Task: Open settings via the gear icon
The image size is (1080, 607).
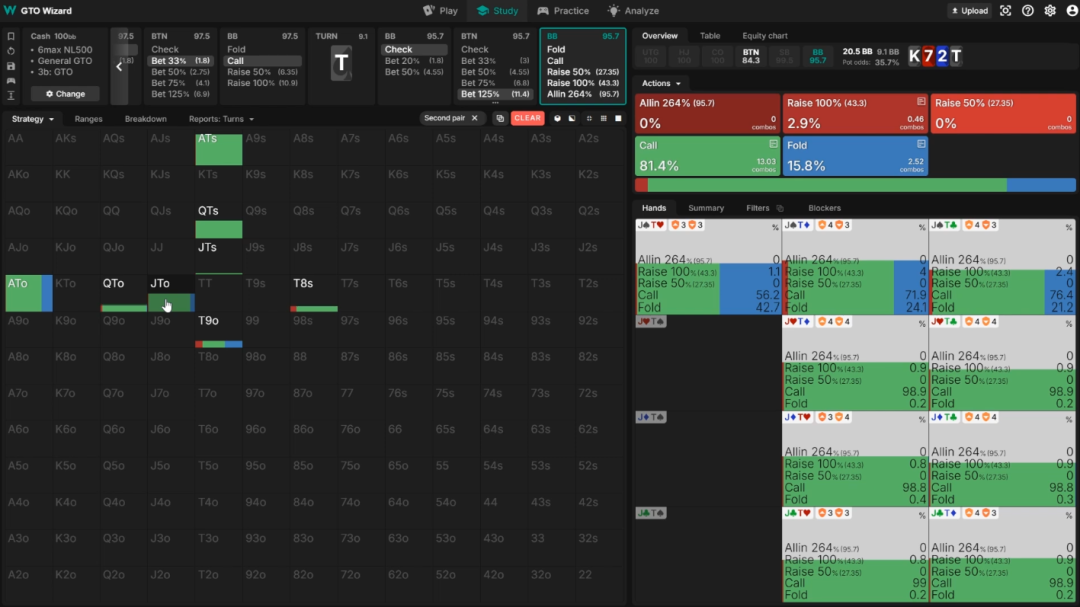Action: point(1050,11)
